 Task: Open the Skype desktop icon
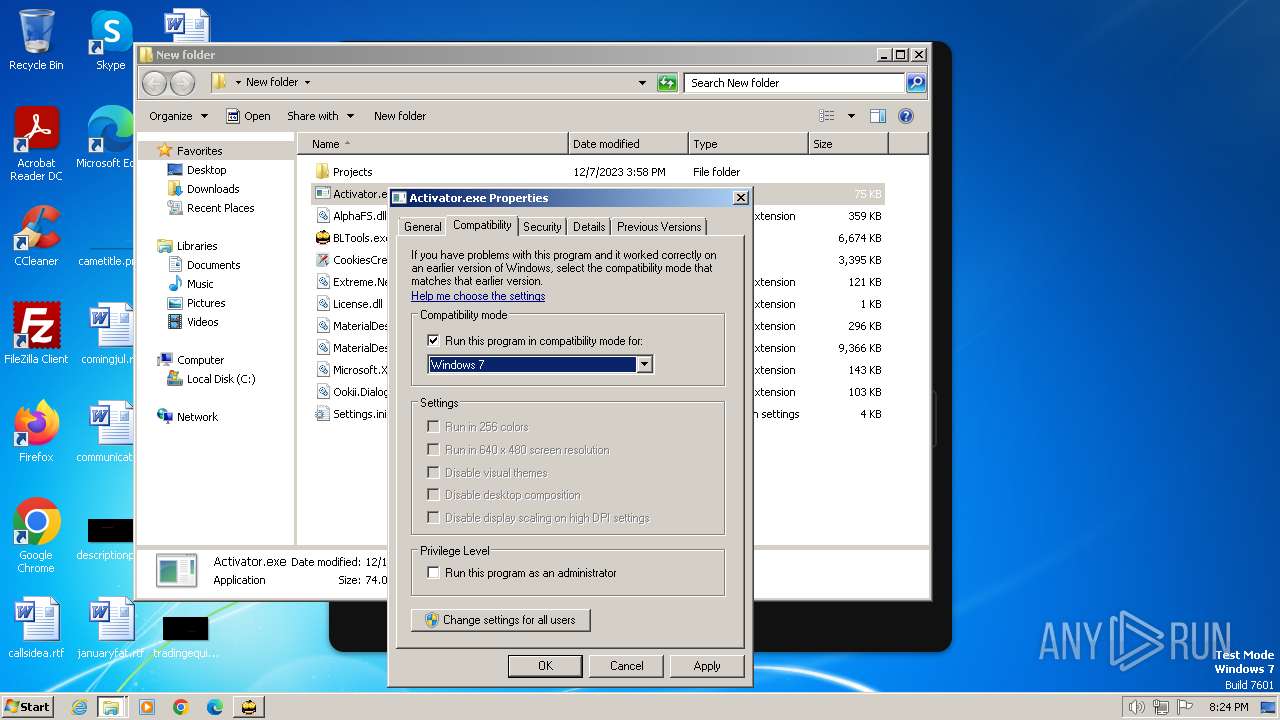point(110,40)
